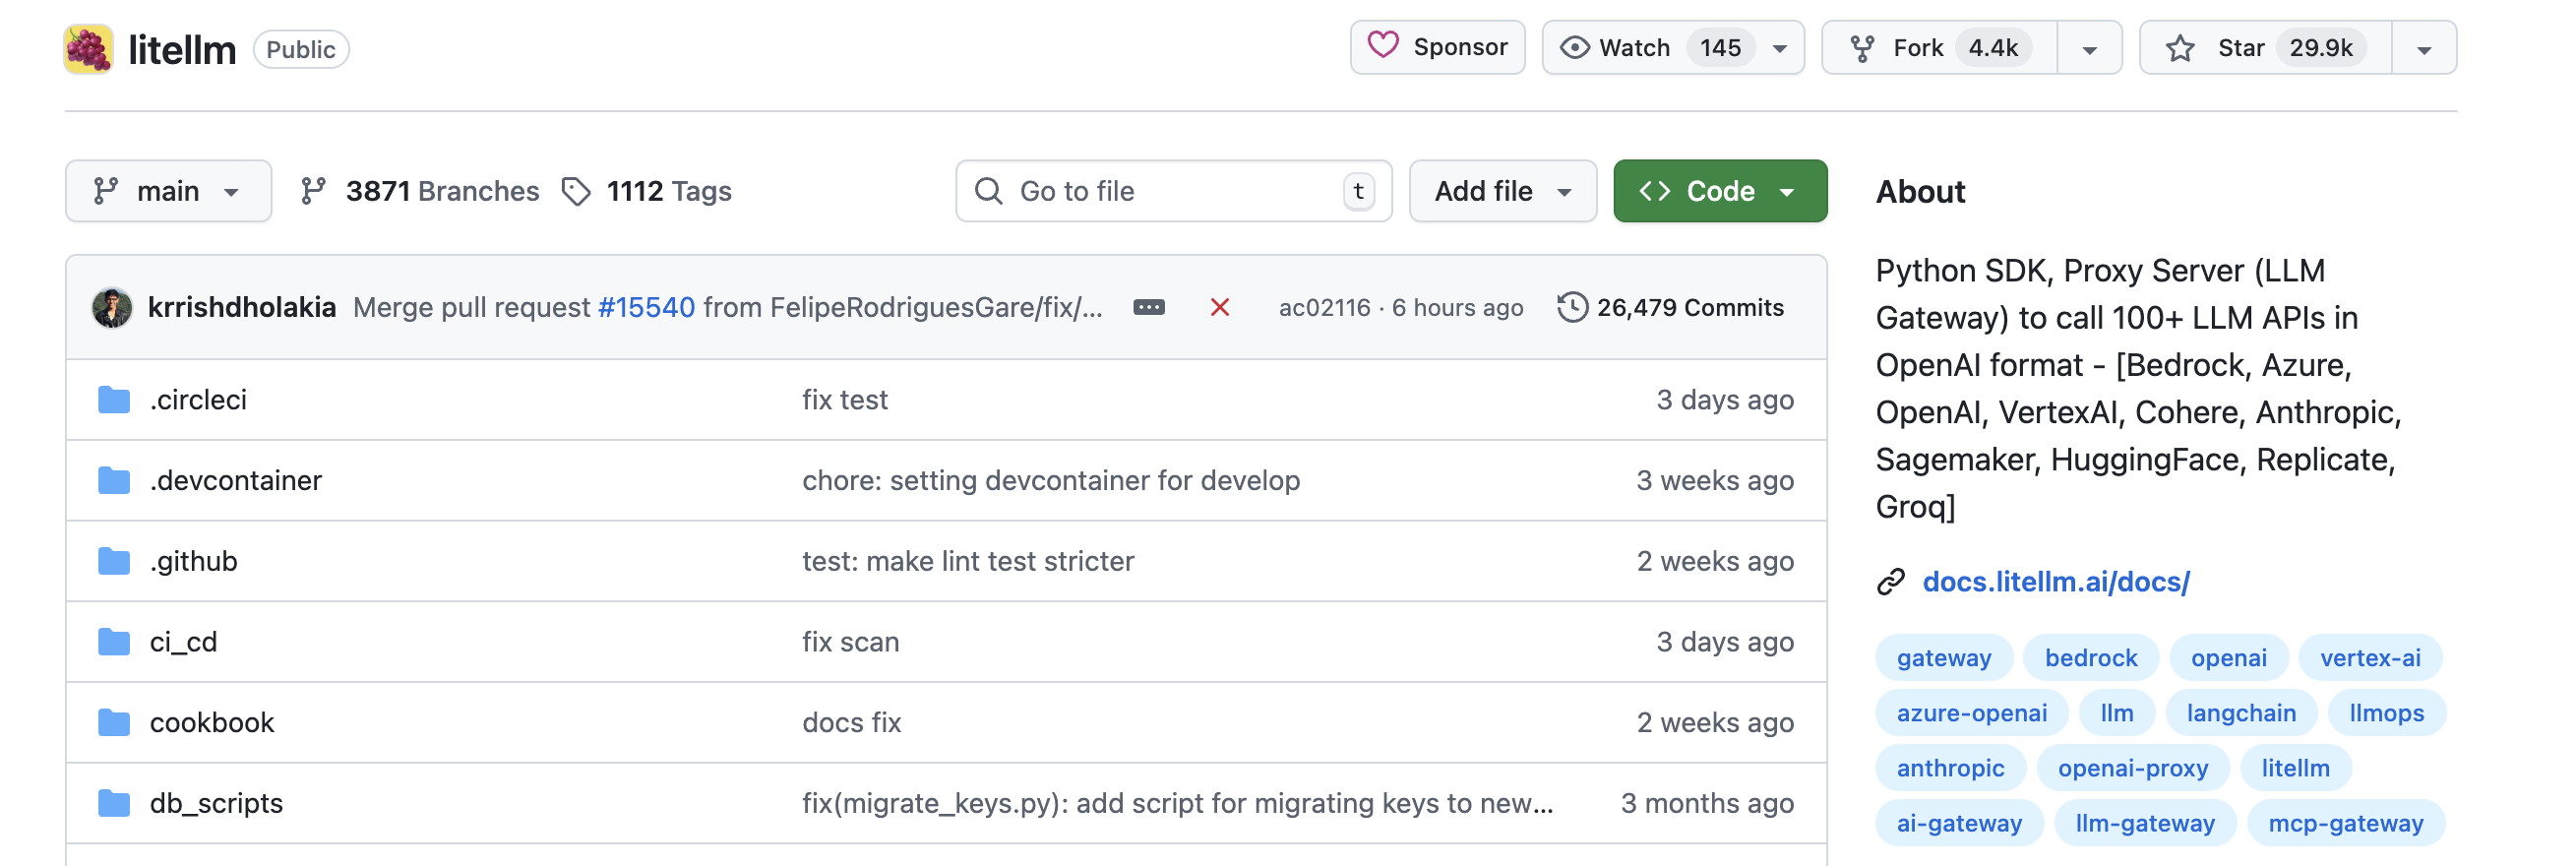Expand commit message with ellipsis icon

[x=1148, y=307]
